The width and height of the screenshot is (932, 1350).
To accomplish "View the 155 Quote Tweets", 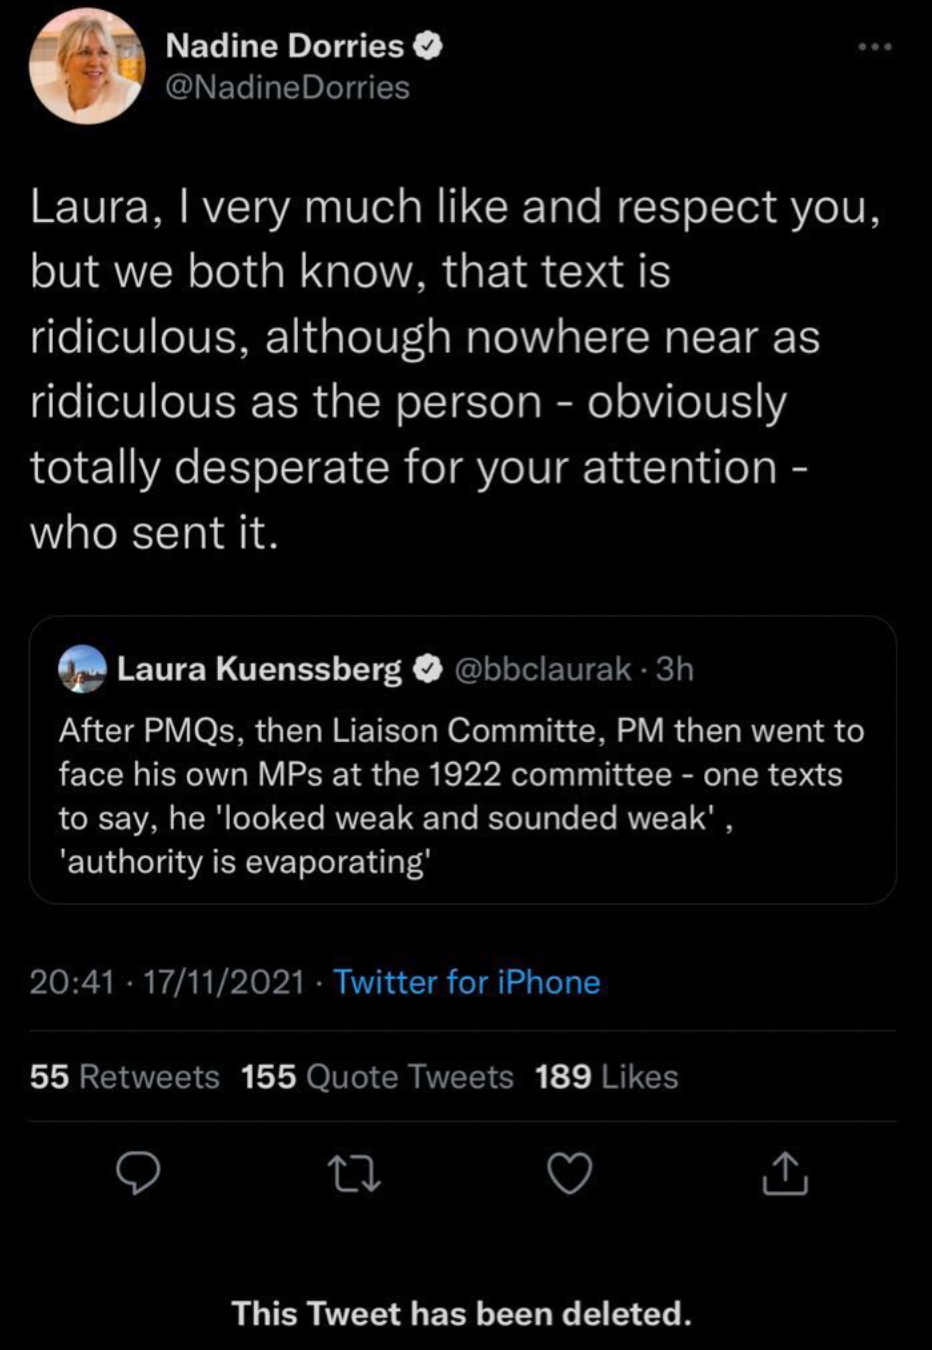I will pos(376,1077).
